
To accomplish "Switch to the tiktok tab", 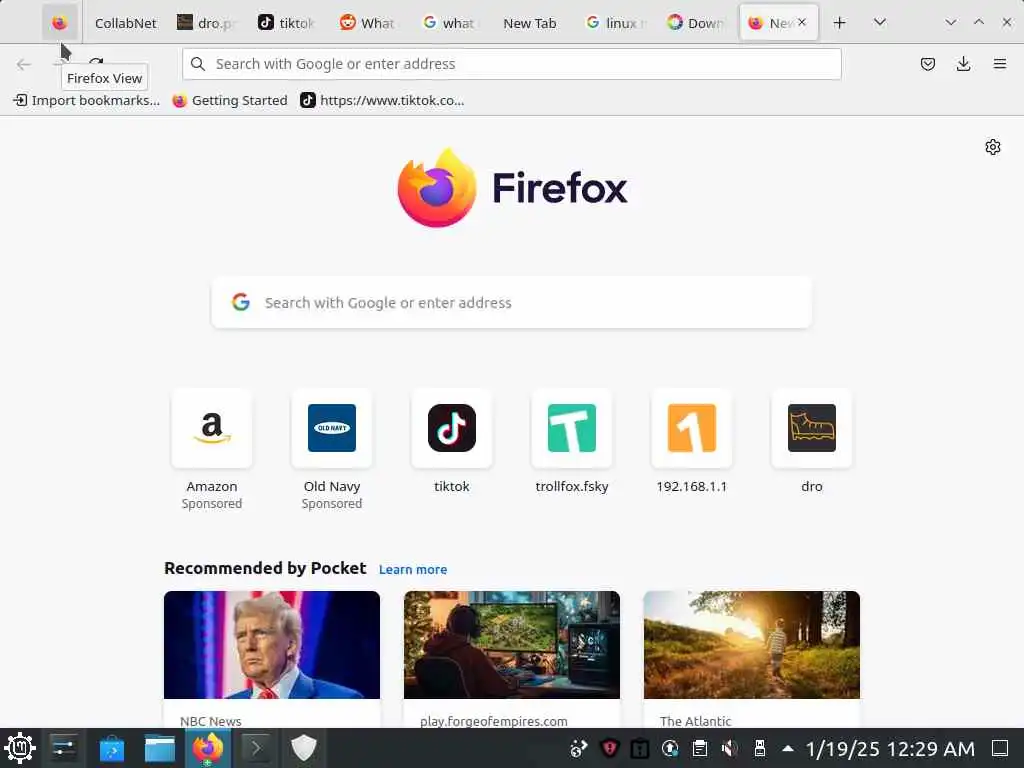I will coord(287,23).
